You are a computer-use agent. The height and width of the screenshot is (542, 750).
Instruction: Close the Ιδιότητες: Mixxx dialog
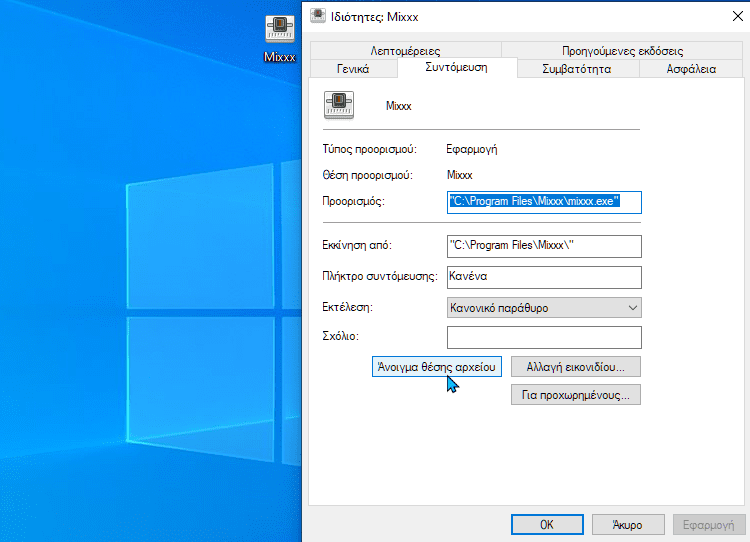(x=737, y=16)
